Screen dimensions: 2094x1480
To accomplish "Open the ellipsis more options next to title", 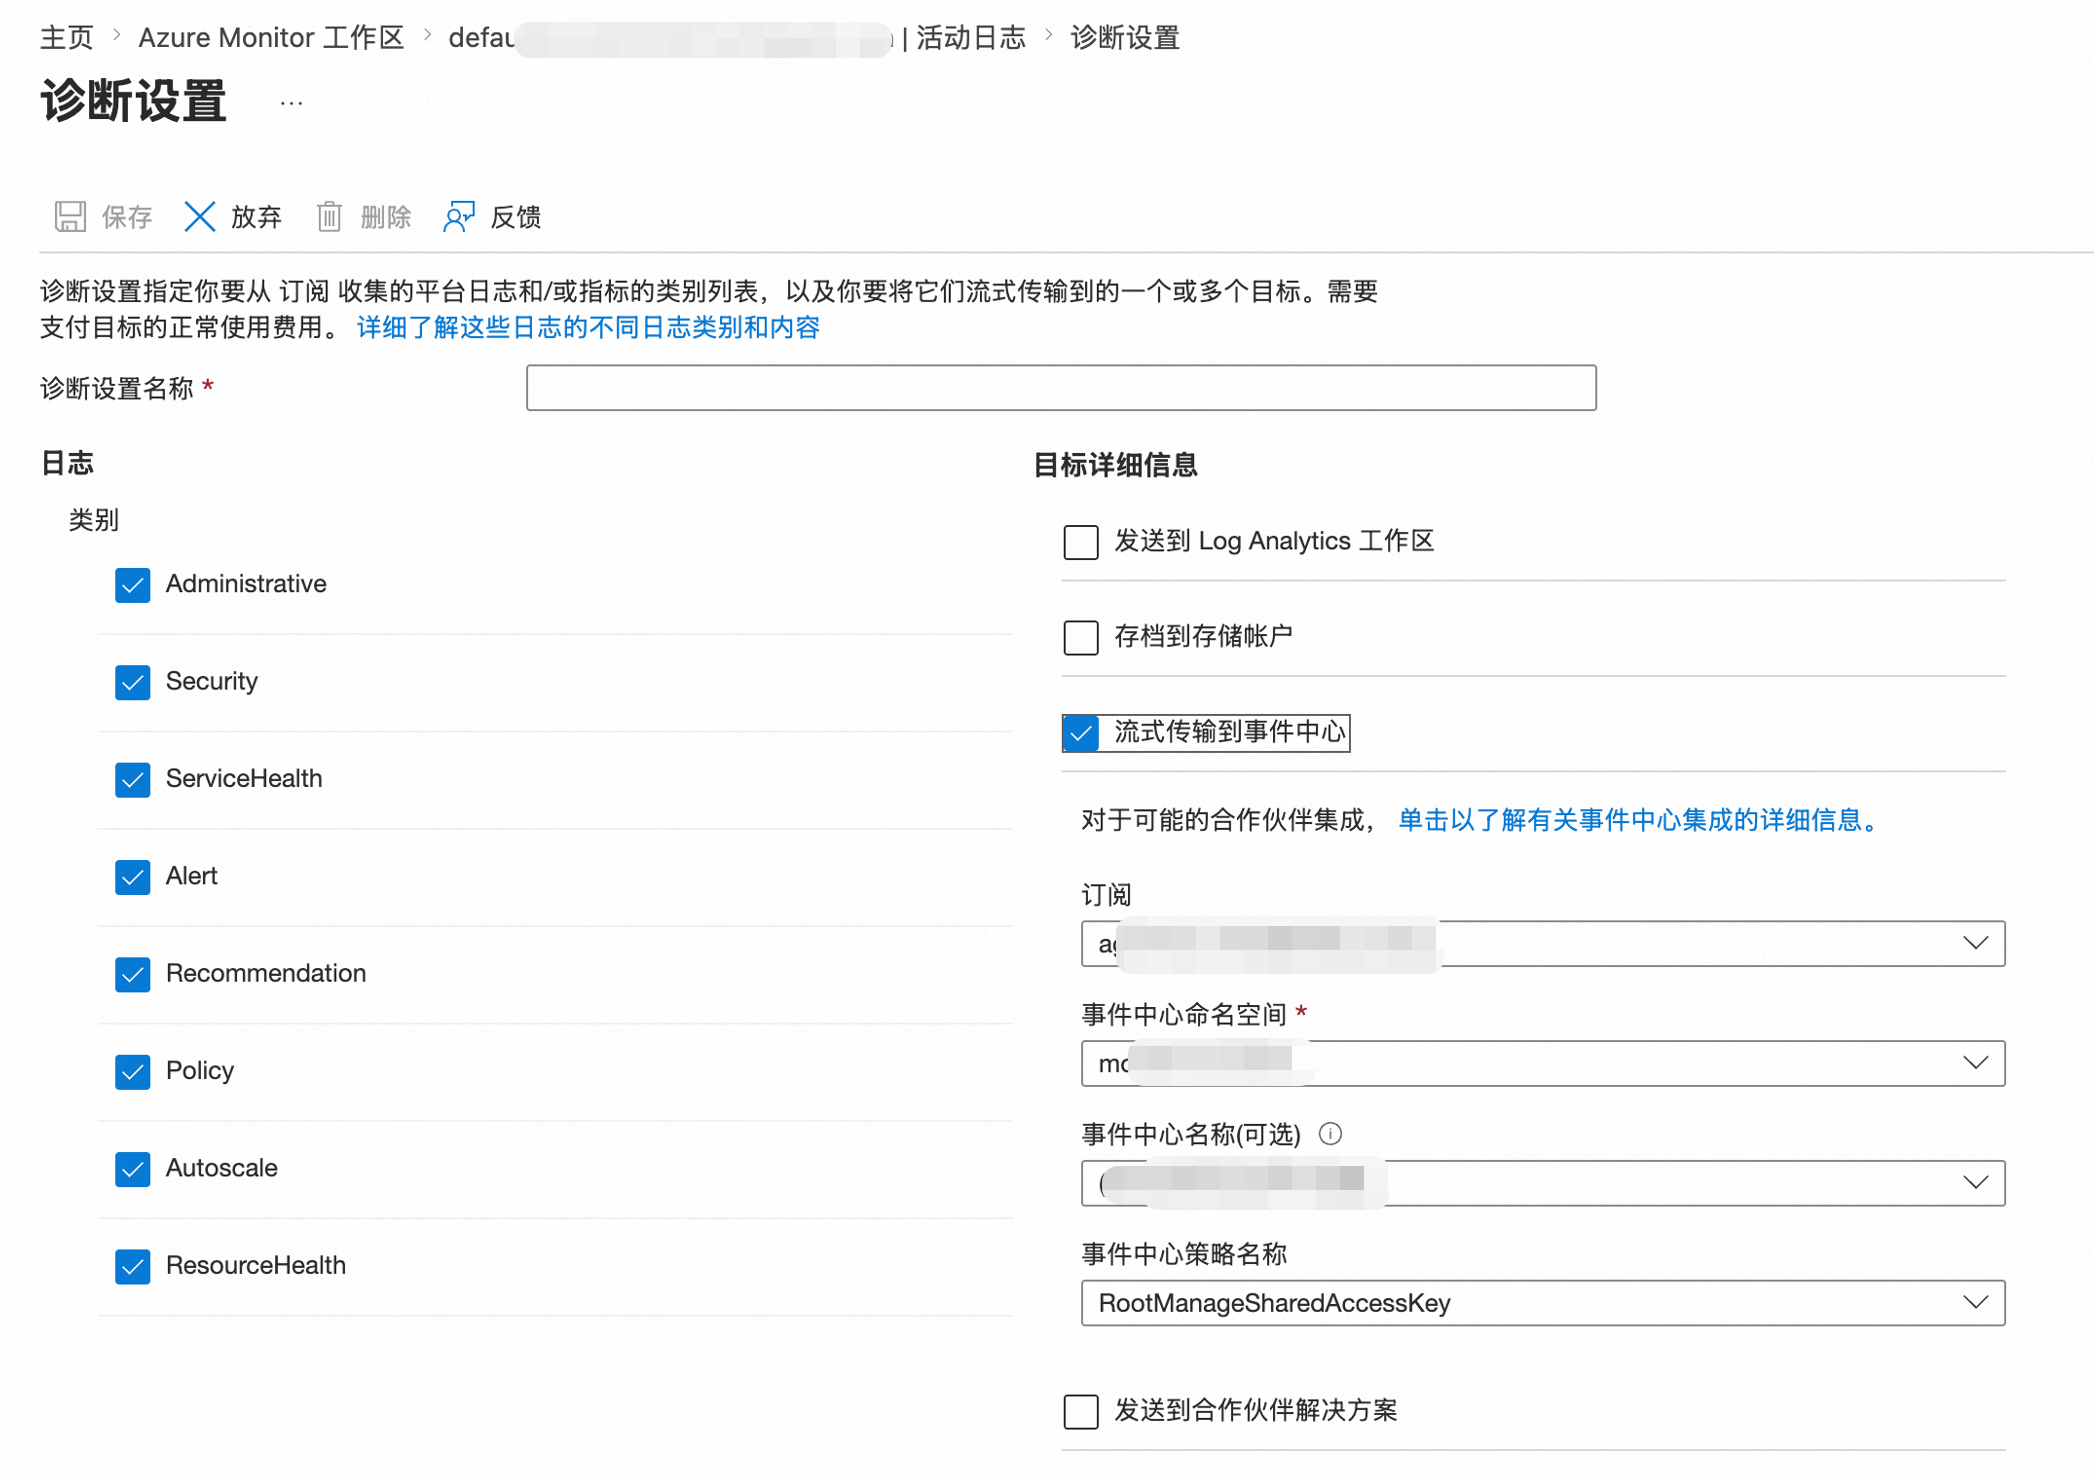I will [291, 103].
